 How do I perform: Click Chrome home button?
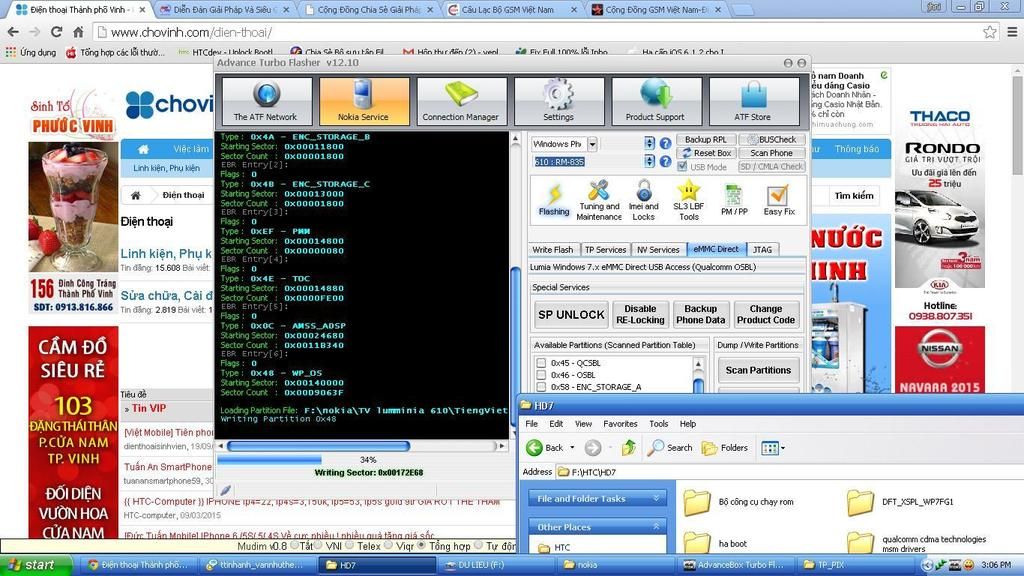tap(78, 32)
